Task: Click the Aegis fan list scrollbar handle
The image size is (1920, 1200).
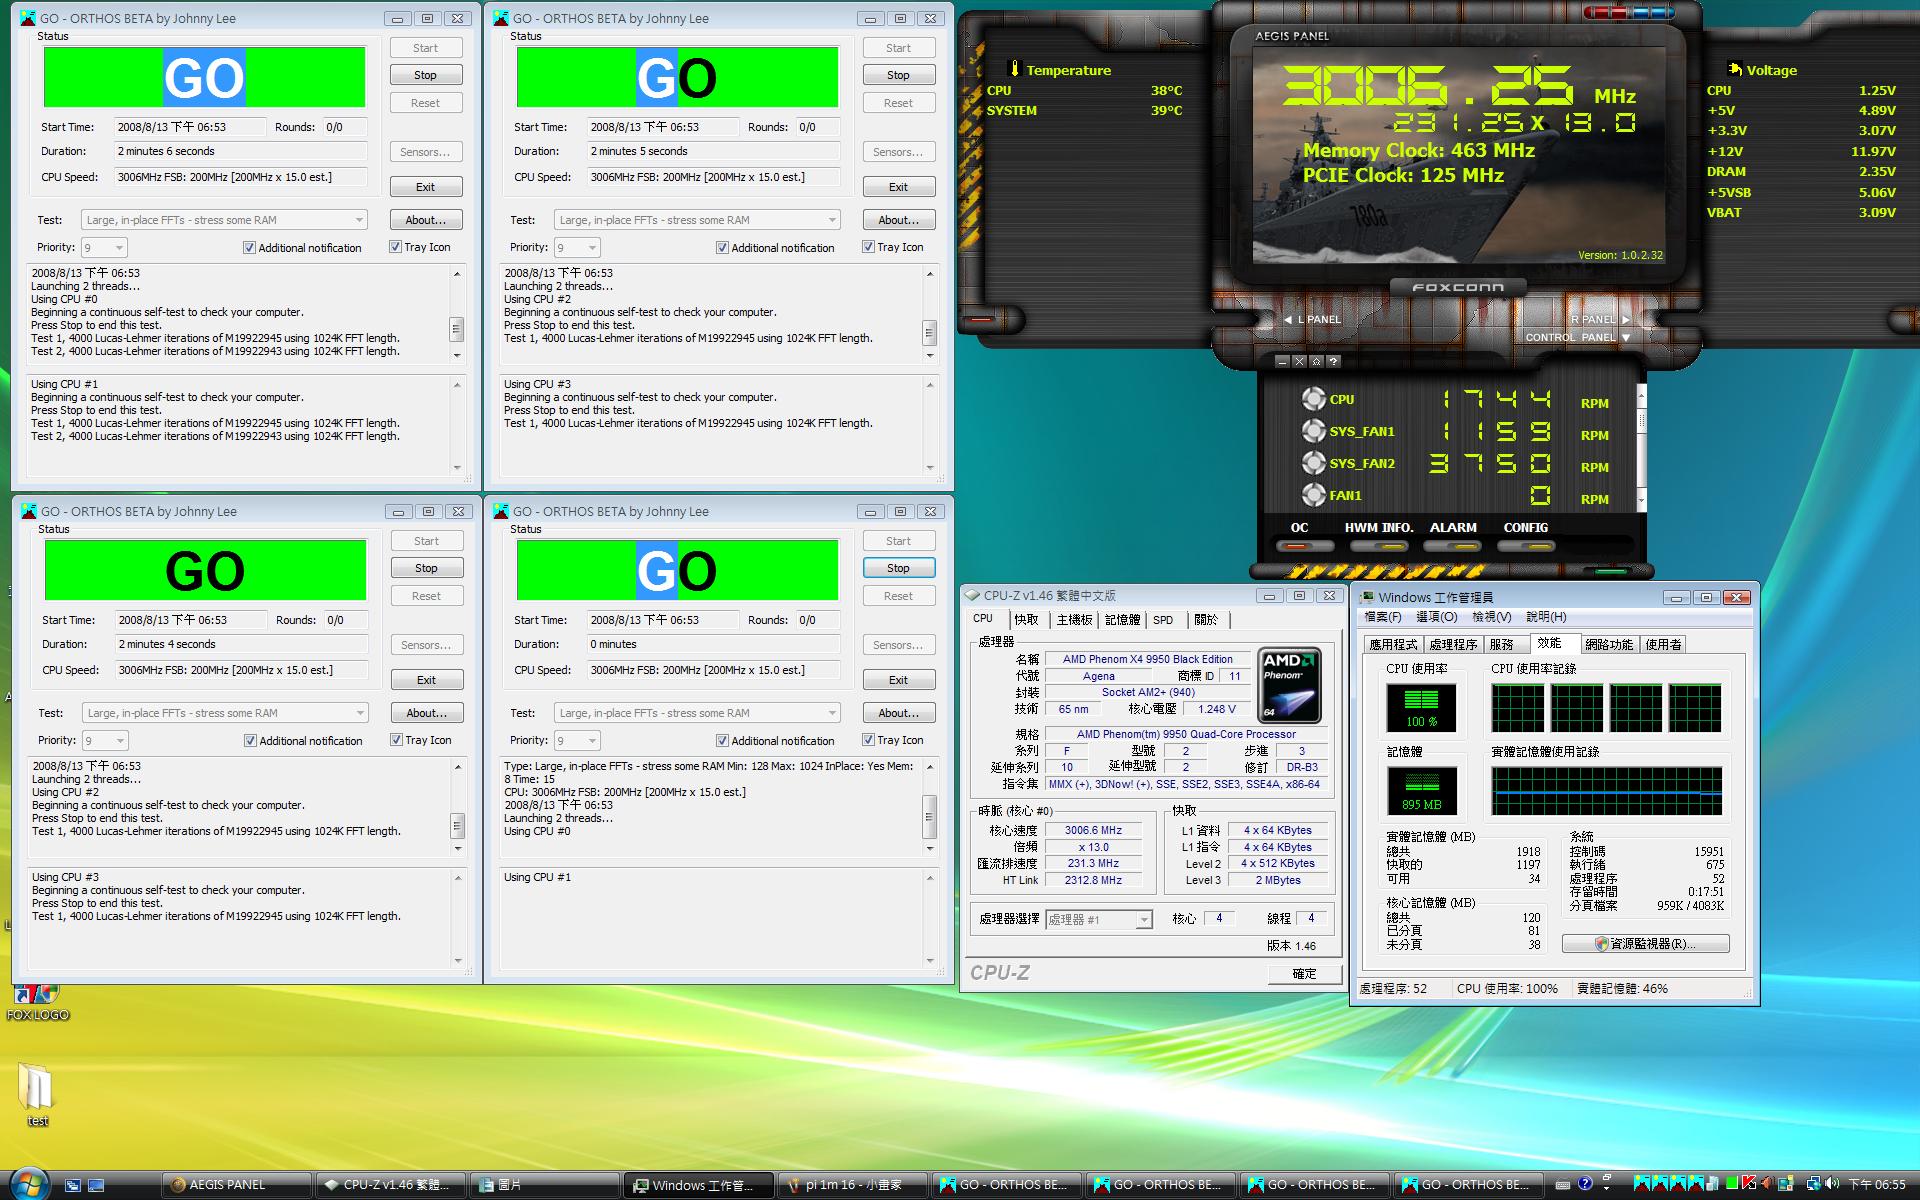Action: tap(1641, 420)
